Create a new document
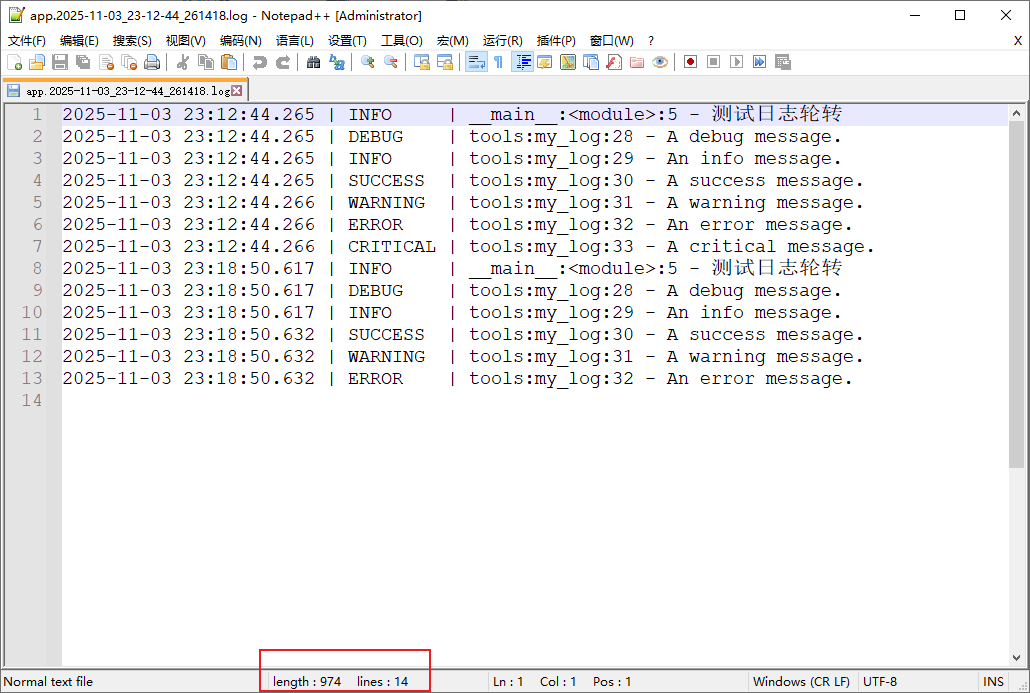Screen dimensions: 1030x693 point(16,61)
